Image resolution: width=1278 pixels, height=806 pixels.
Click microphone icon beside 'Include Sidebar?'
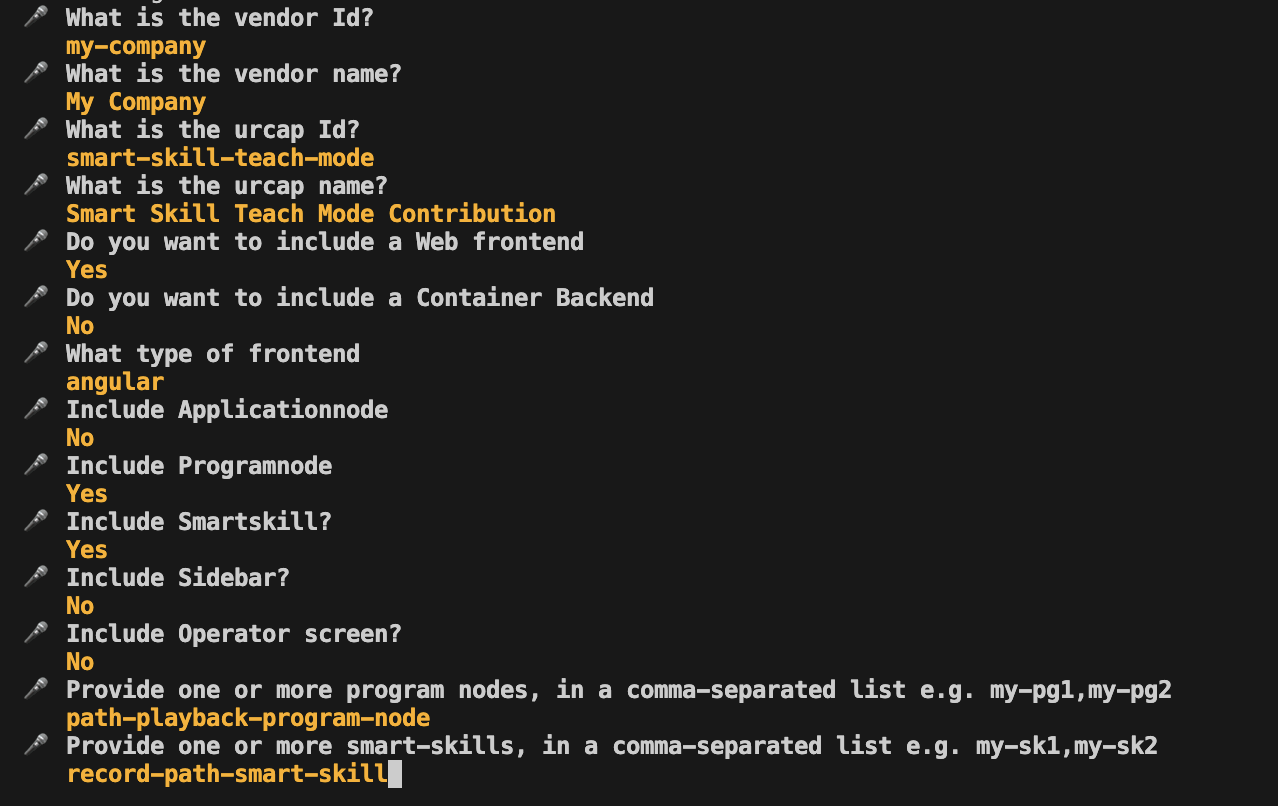[36, 577]
